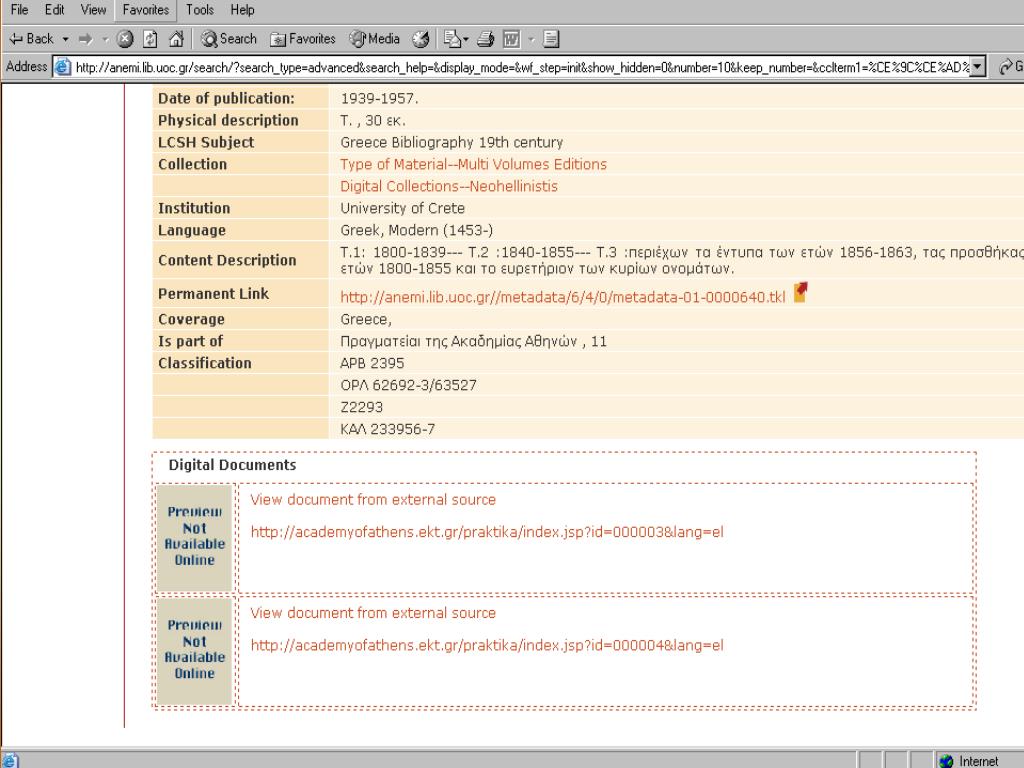
Task: Click inside the address bar URL field
Action: click(521, 67)
